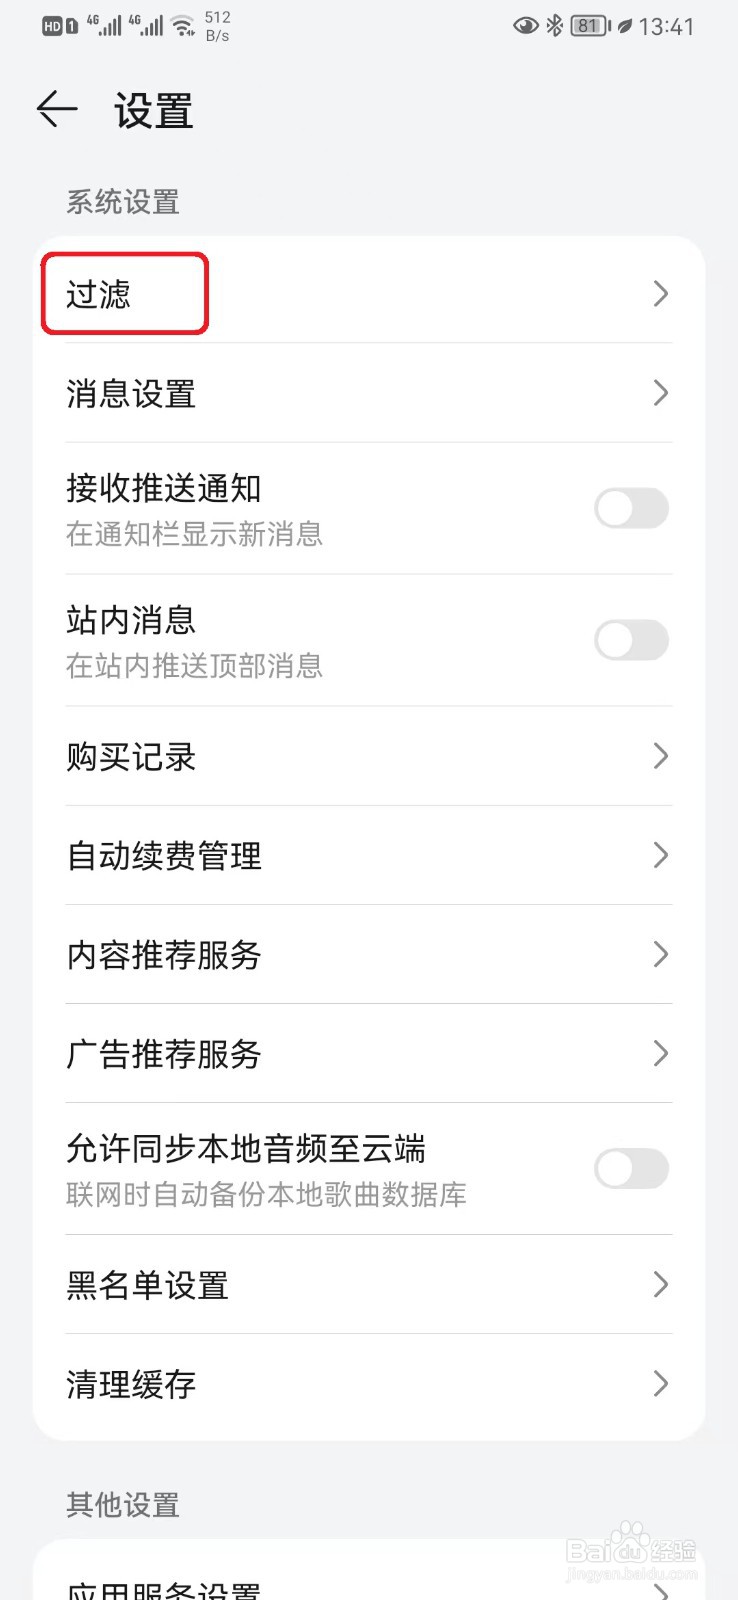
Task: Expand 消息设置 via its chevron
Action: (x=660, y=393)
